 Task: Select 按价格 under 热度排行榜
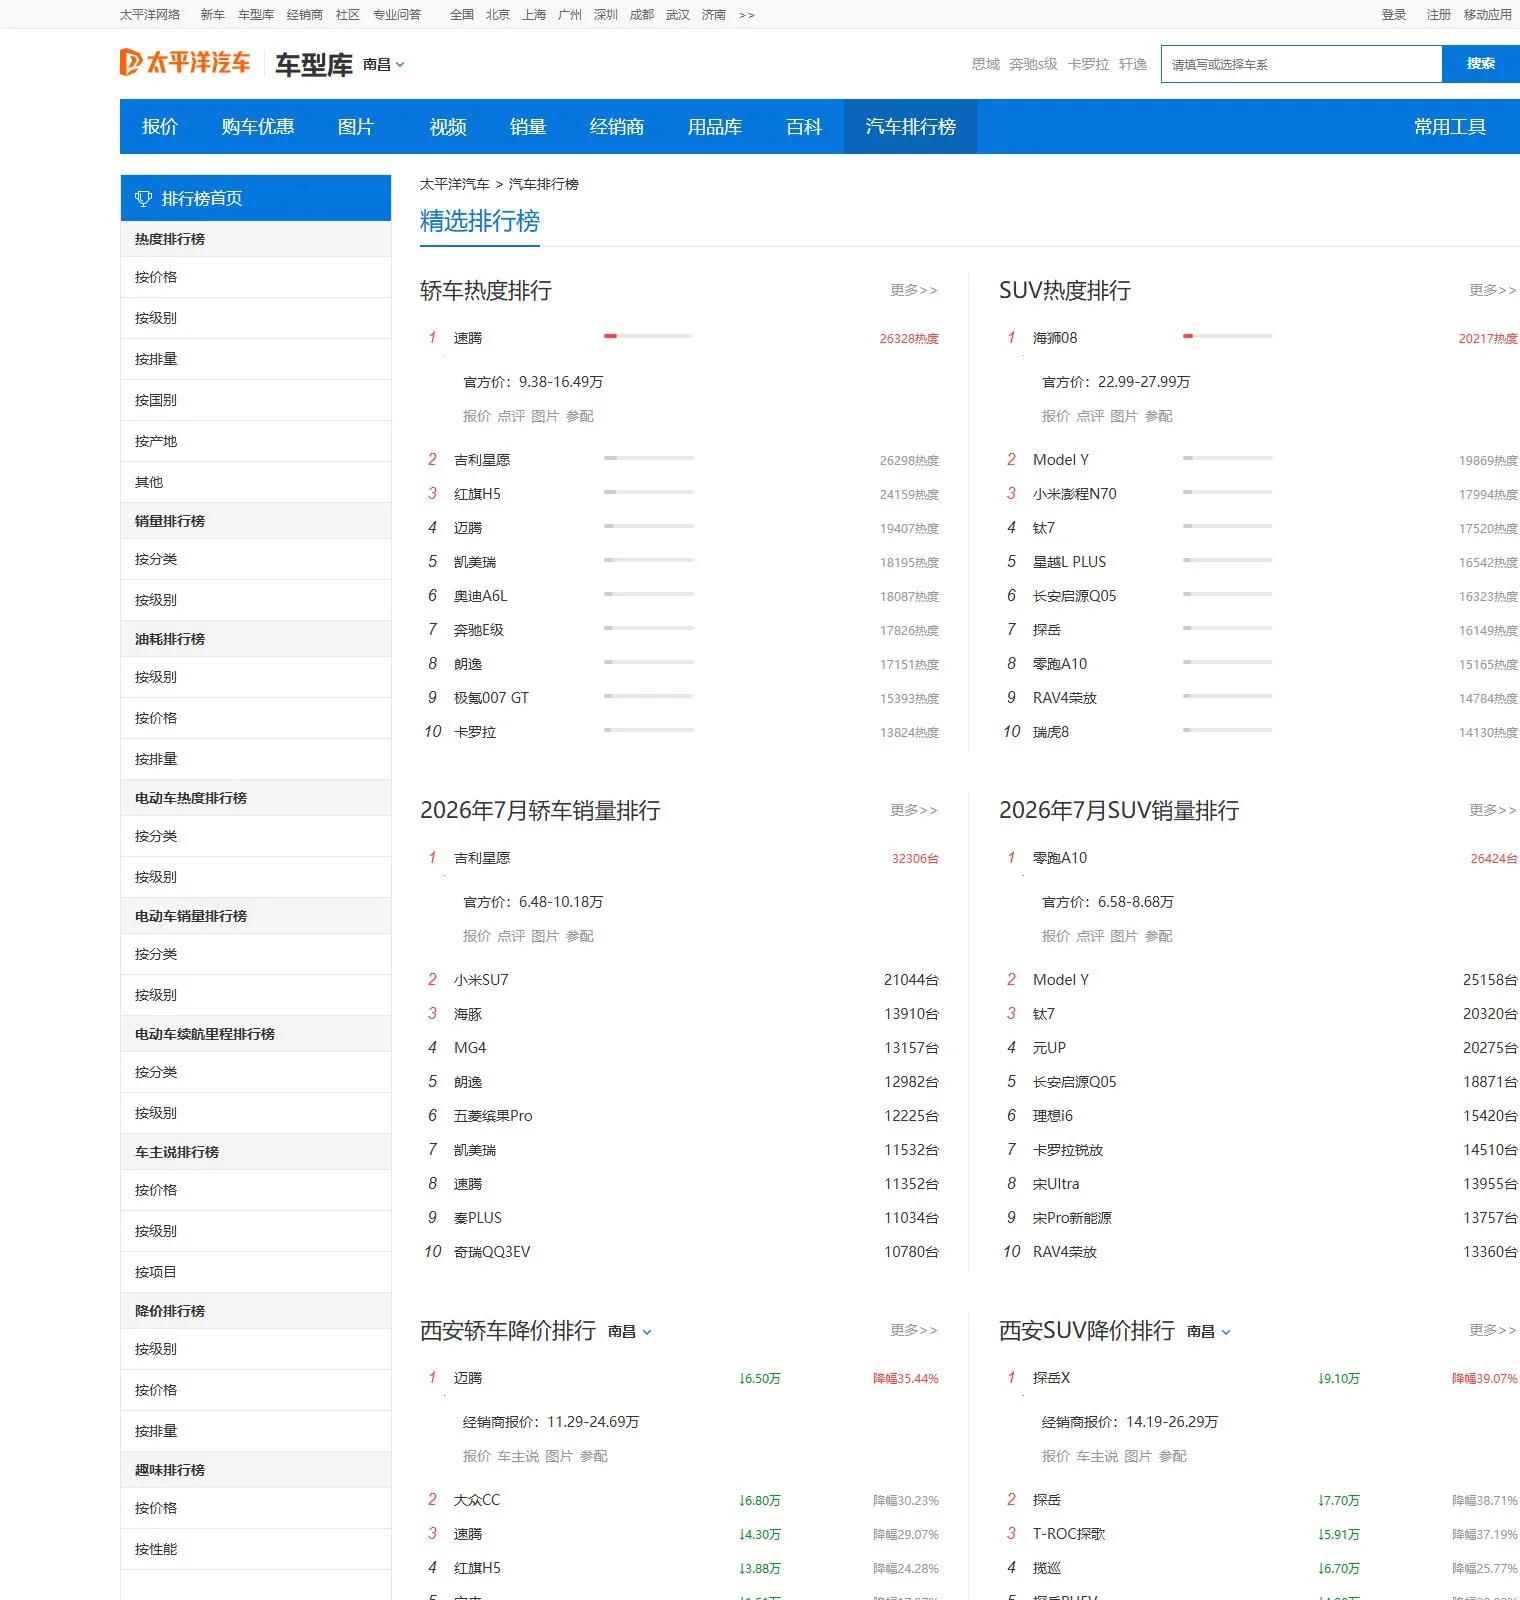point(156,277)
